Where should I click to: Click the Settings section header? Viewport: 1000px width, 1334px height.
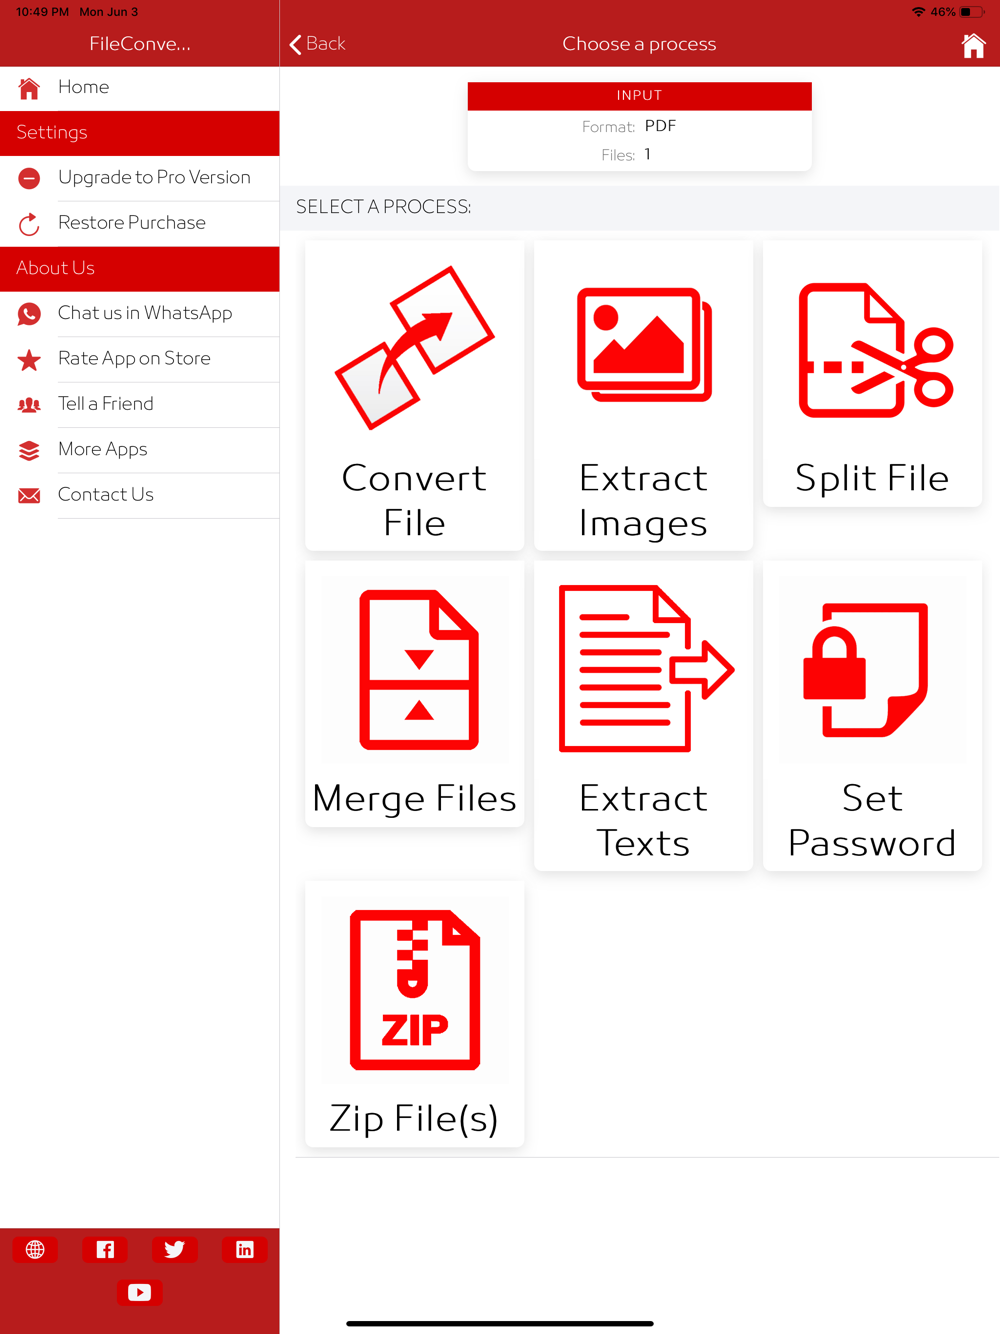tap(140, 133)
